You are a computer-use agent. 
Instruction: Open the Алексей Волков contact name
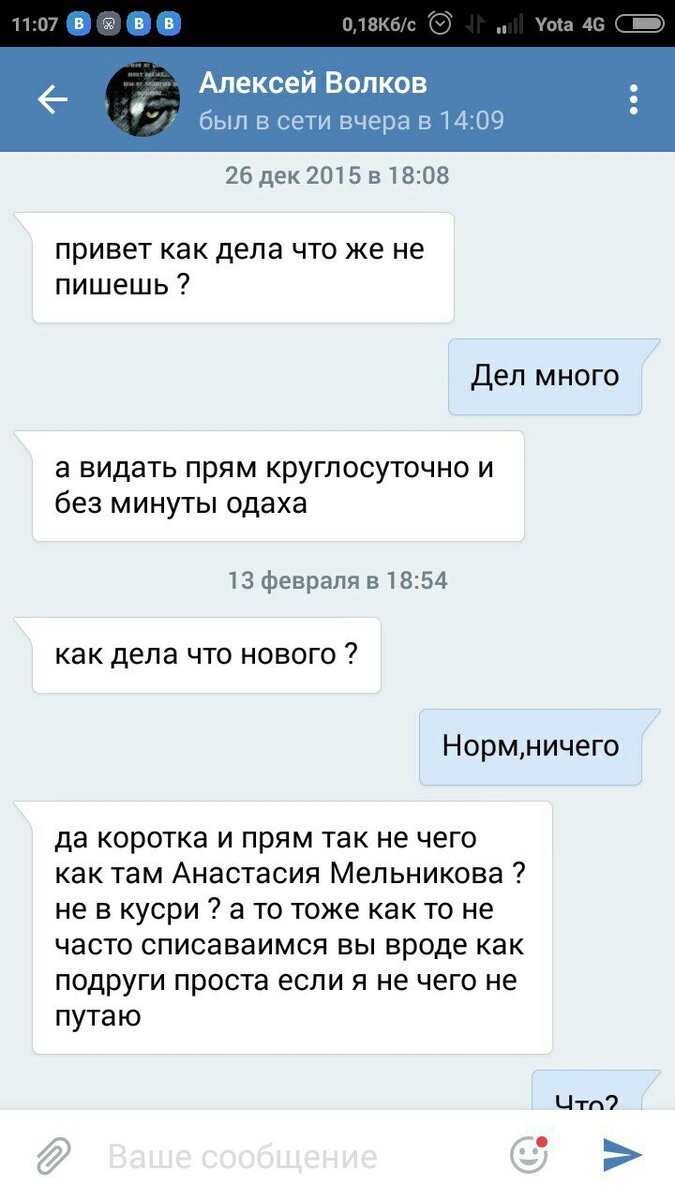313,82
